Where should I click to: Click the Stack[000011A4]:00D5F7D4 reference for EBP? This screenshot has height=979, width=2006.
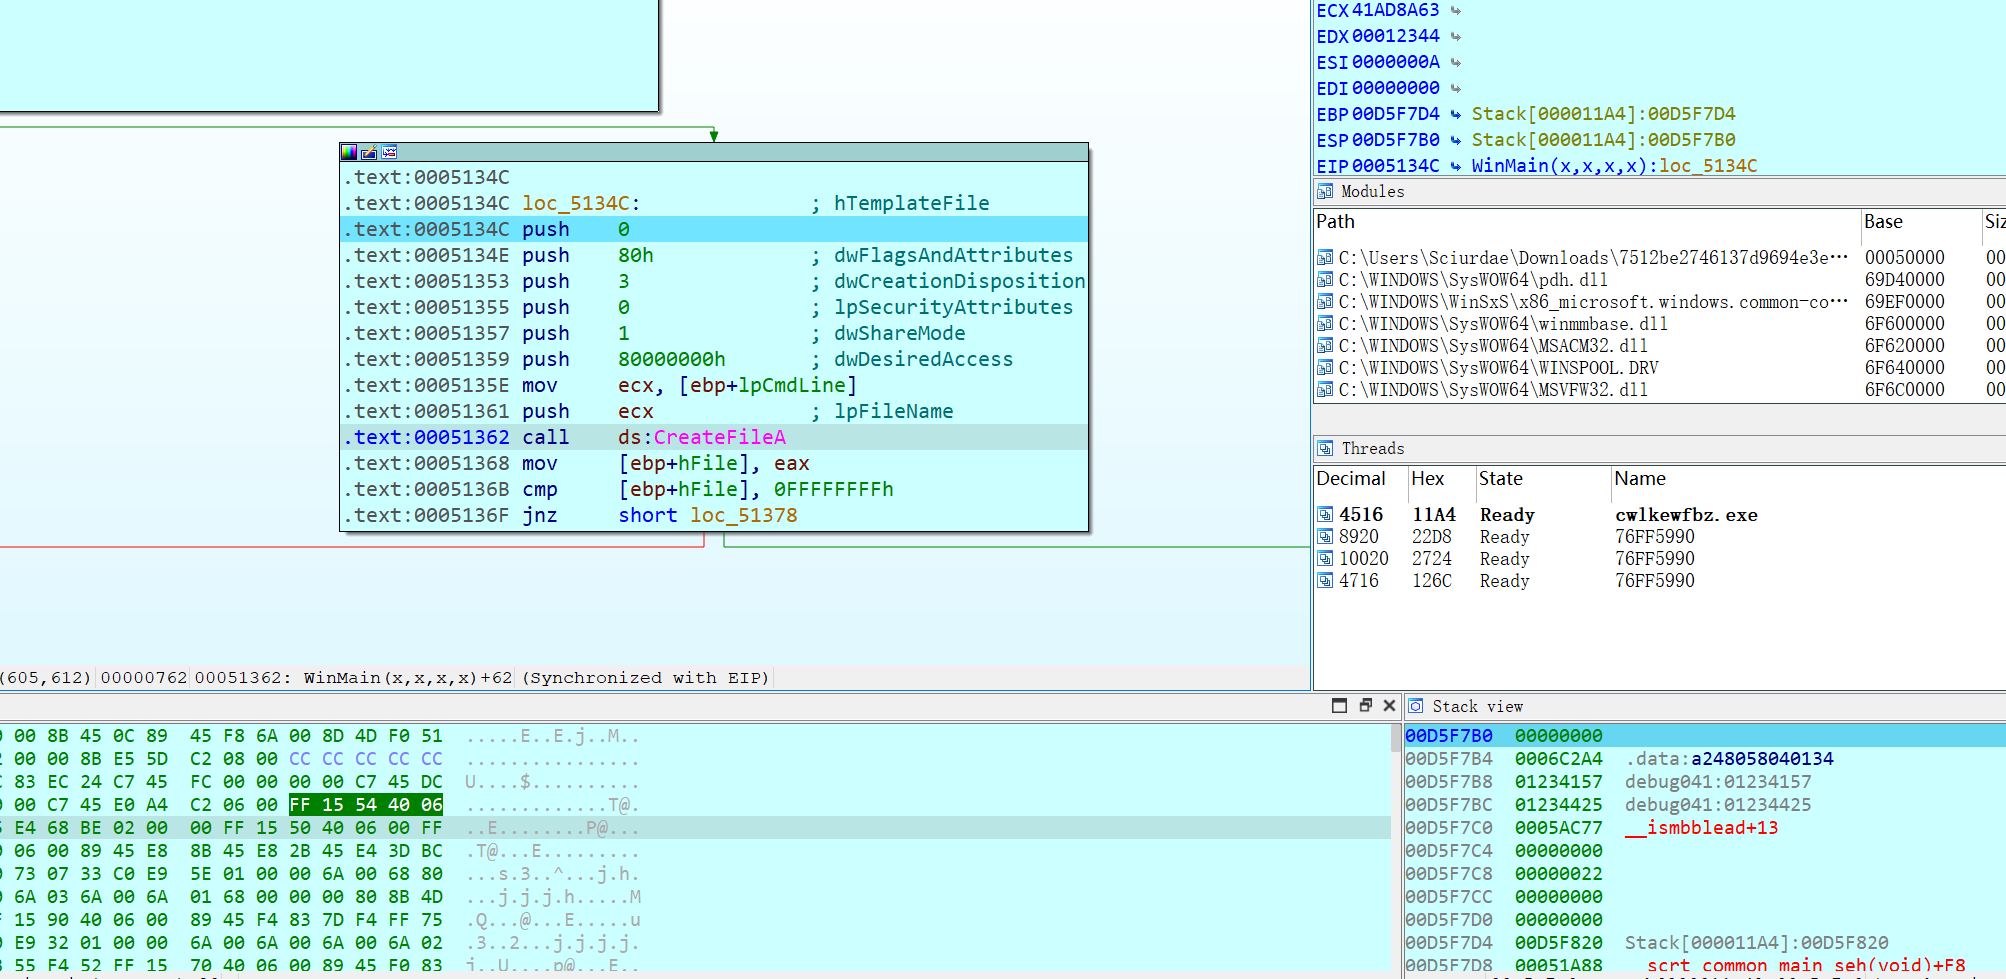tap(1603, 115)
